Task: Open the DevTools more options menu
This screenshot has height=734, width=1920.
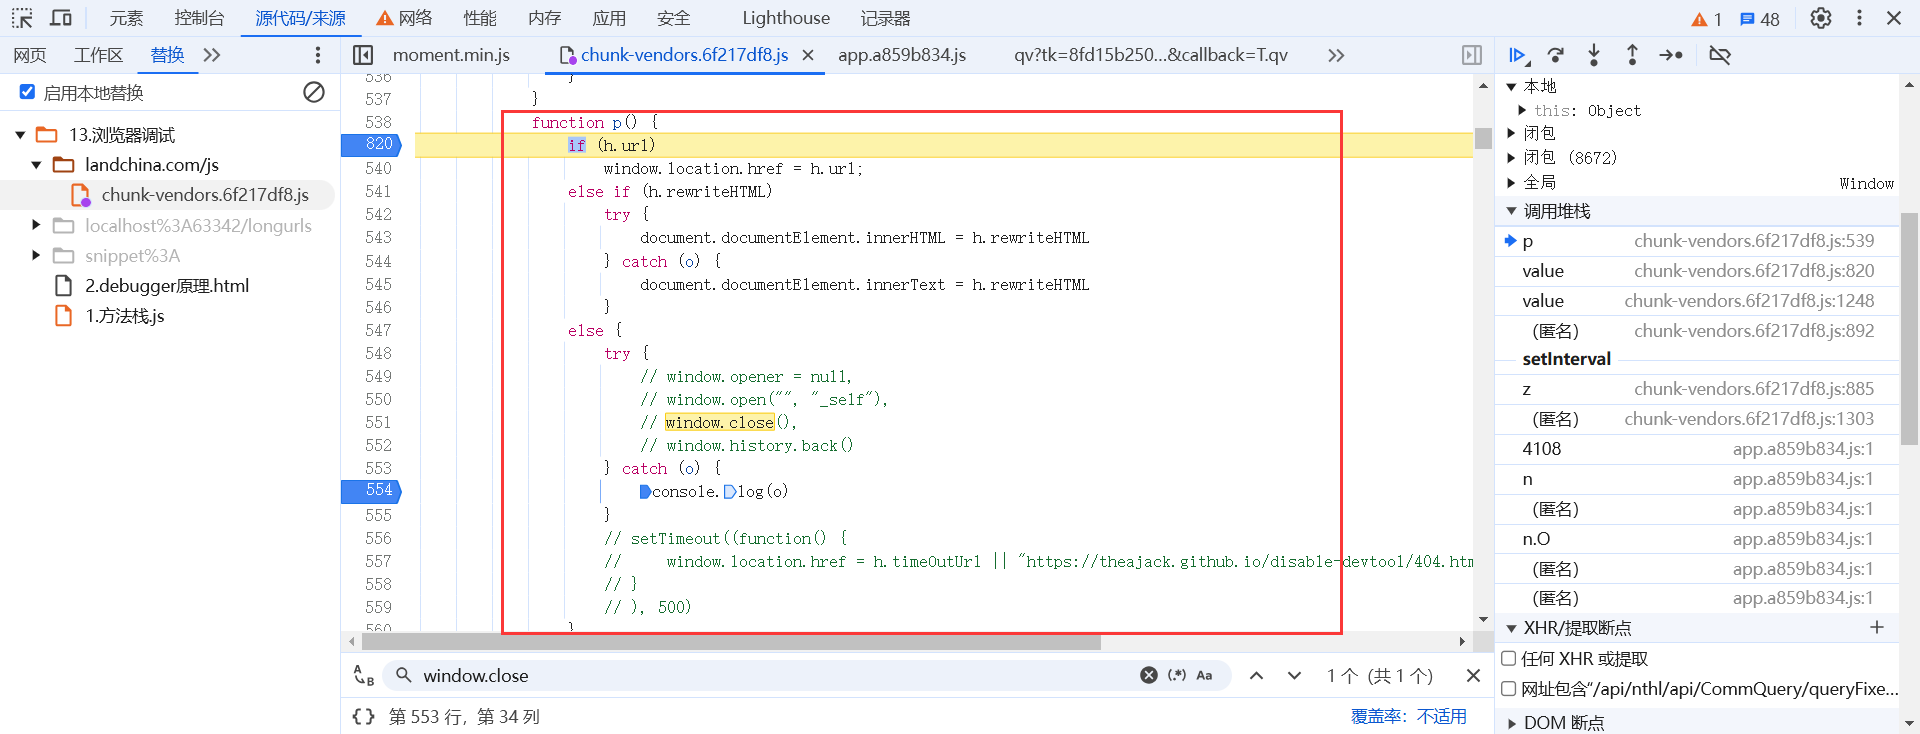Action: 1859,18
